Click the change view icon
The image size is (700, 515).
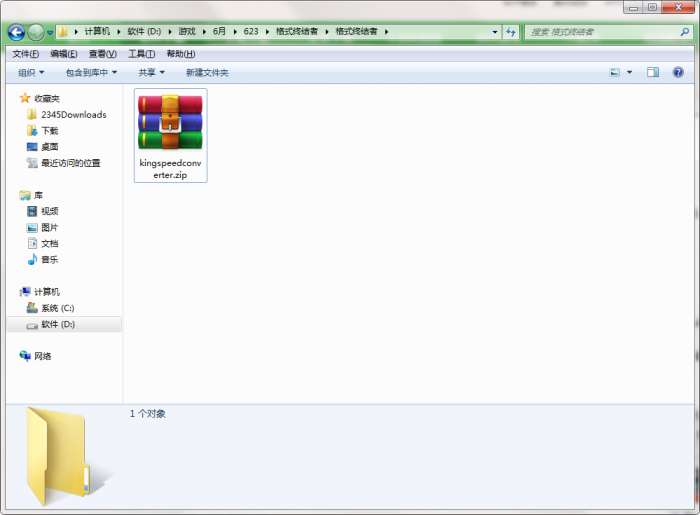tap(615, 72)
